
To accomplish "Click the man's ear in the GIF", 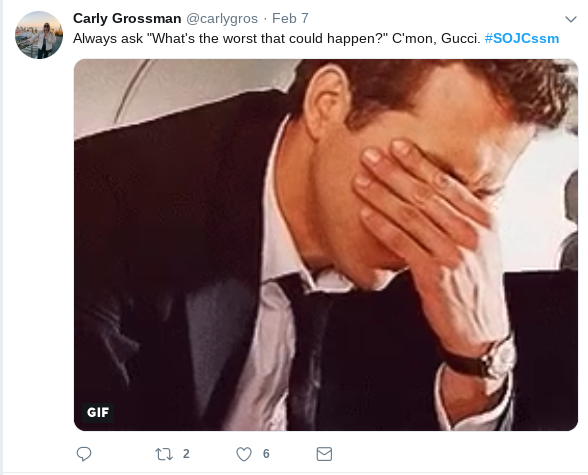I will click(x=326, y=101).
